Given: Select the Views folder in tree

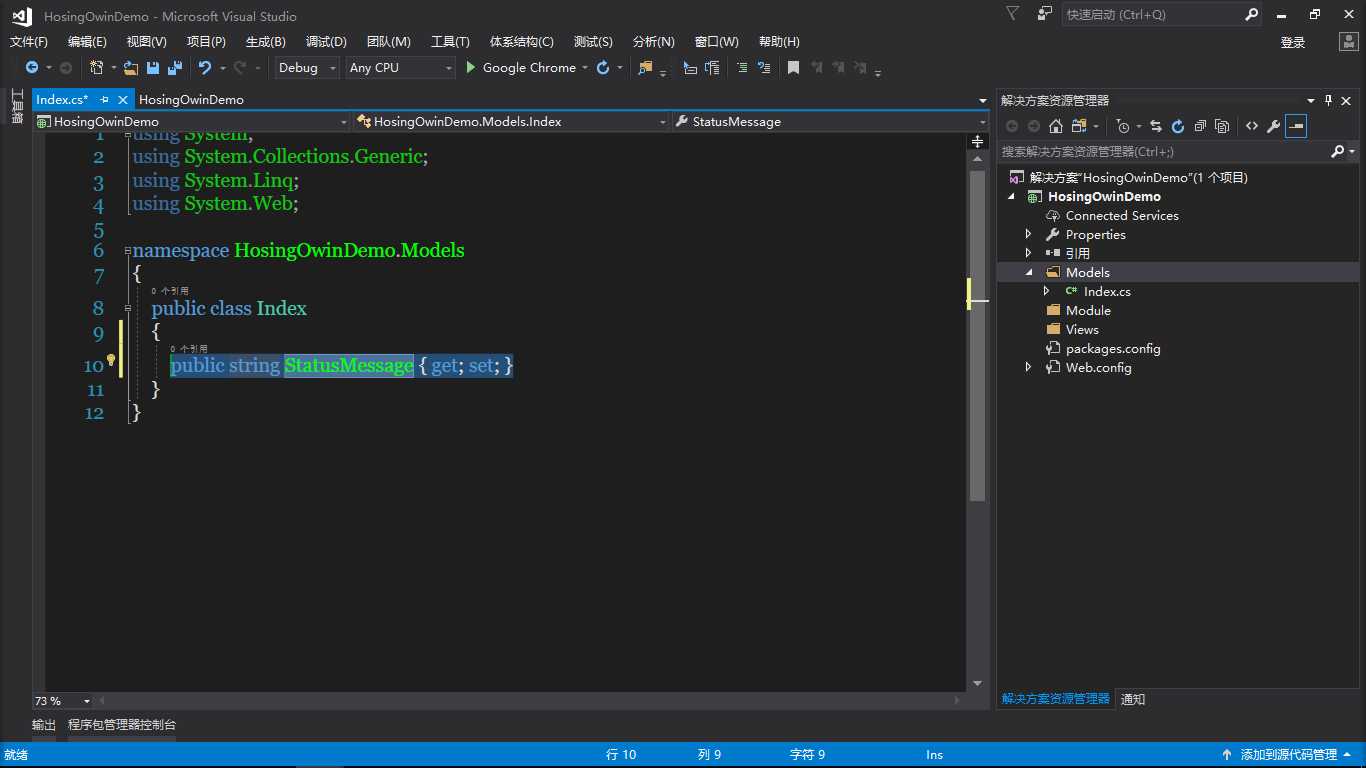Looking at the screenshot, I should 1082,330.
